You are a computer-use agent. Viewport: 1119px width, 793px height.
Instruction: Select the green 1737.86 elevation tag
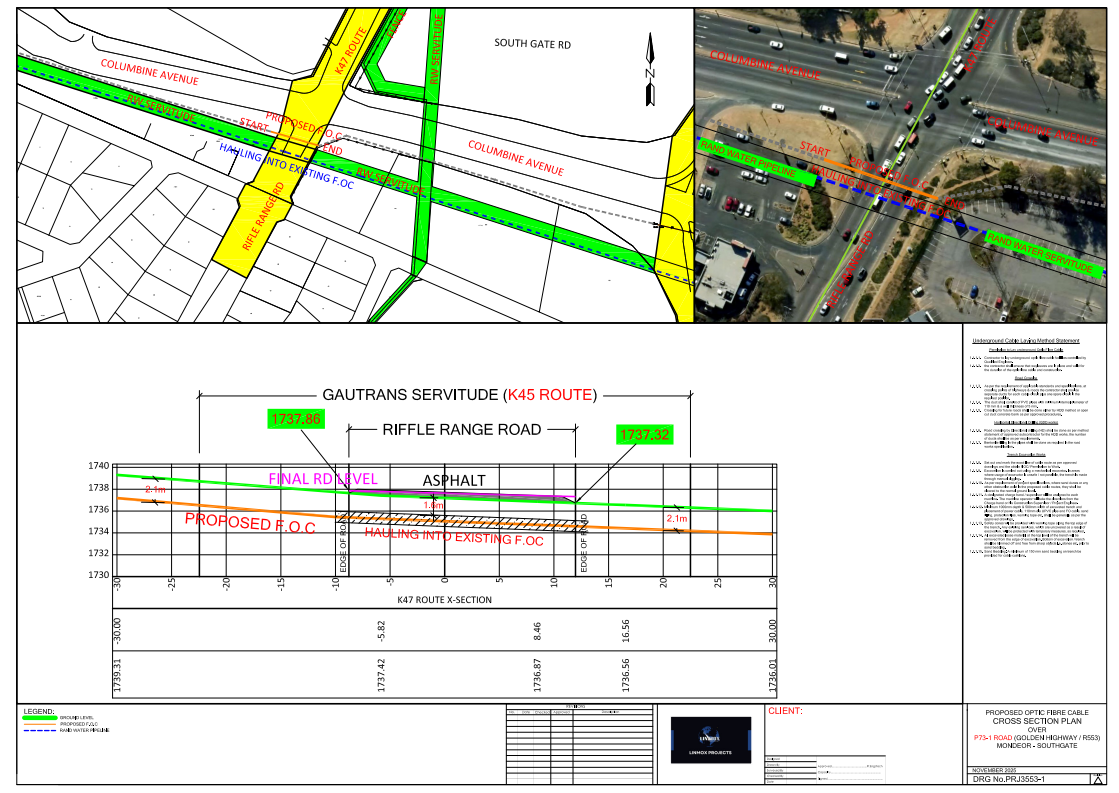(x=296, y=419)
